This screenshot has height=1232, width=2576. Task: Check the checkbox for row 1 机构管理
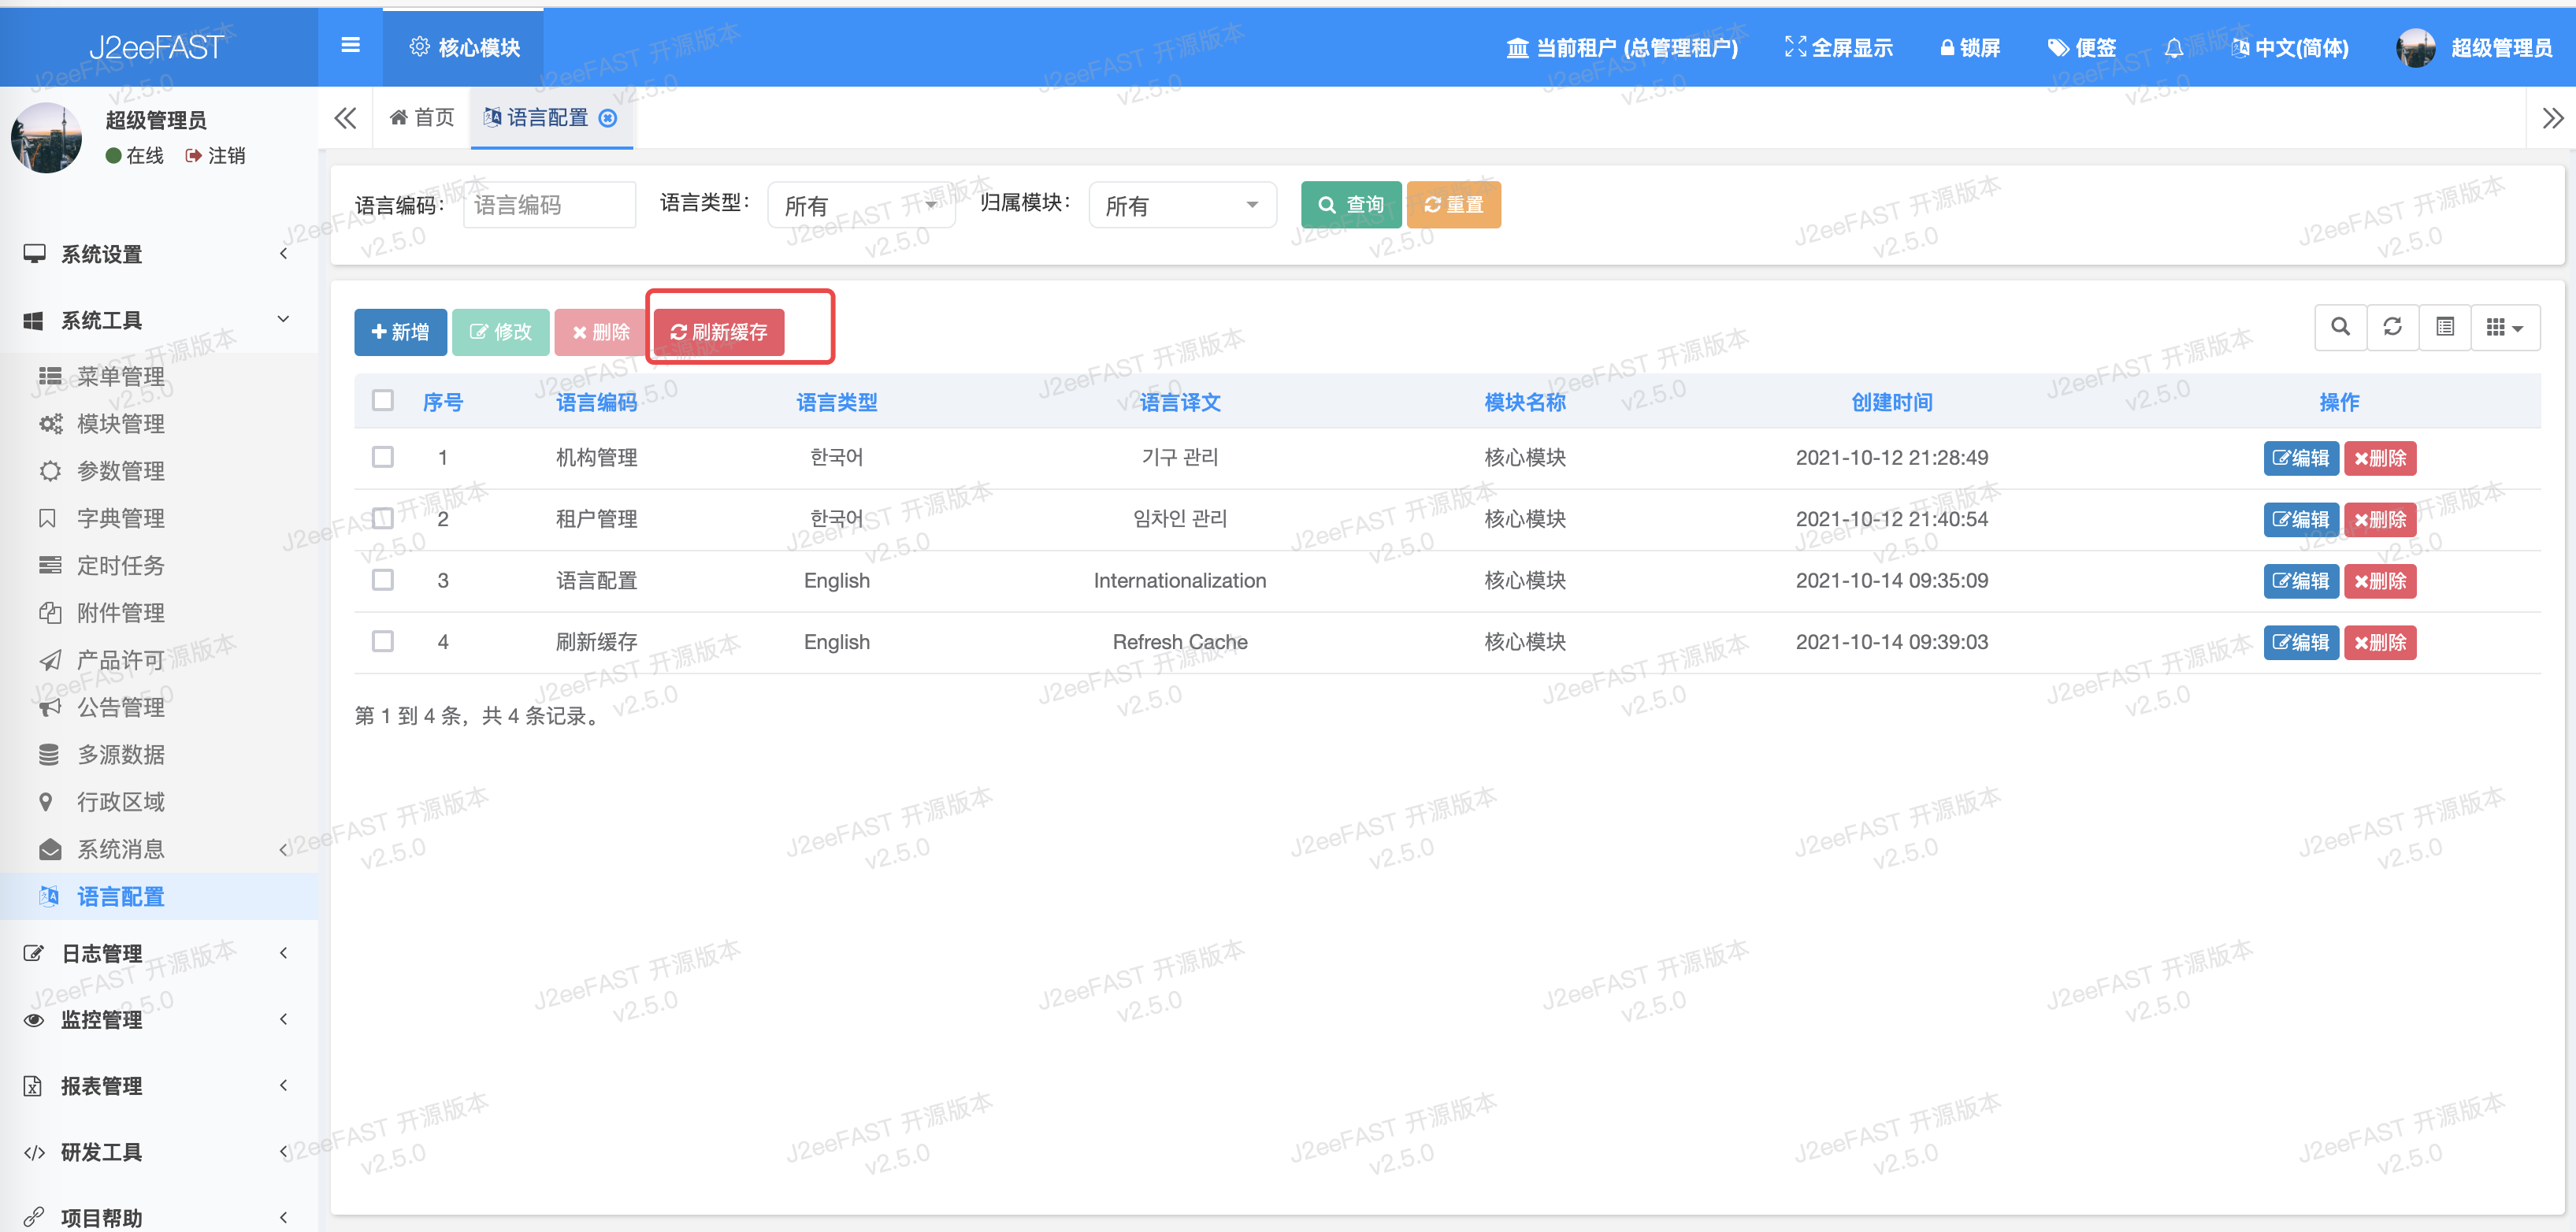[x=382, y=457]
